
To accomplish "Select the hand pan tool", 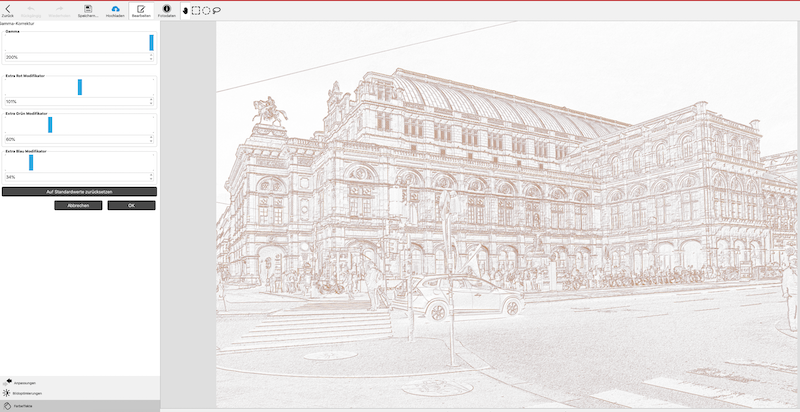I will pos(185,11).
